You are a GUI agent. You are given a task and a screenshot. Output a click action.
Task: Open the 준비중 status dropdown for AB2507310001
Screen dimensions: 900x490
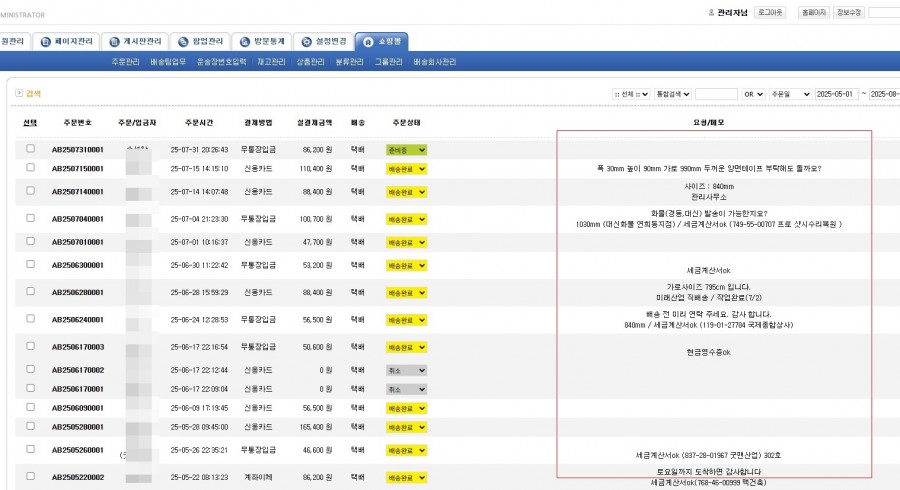[406, 149]
